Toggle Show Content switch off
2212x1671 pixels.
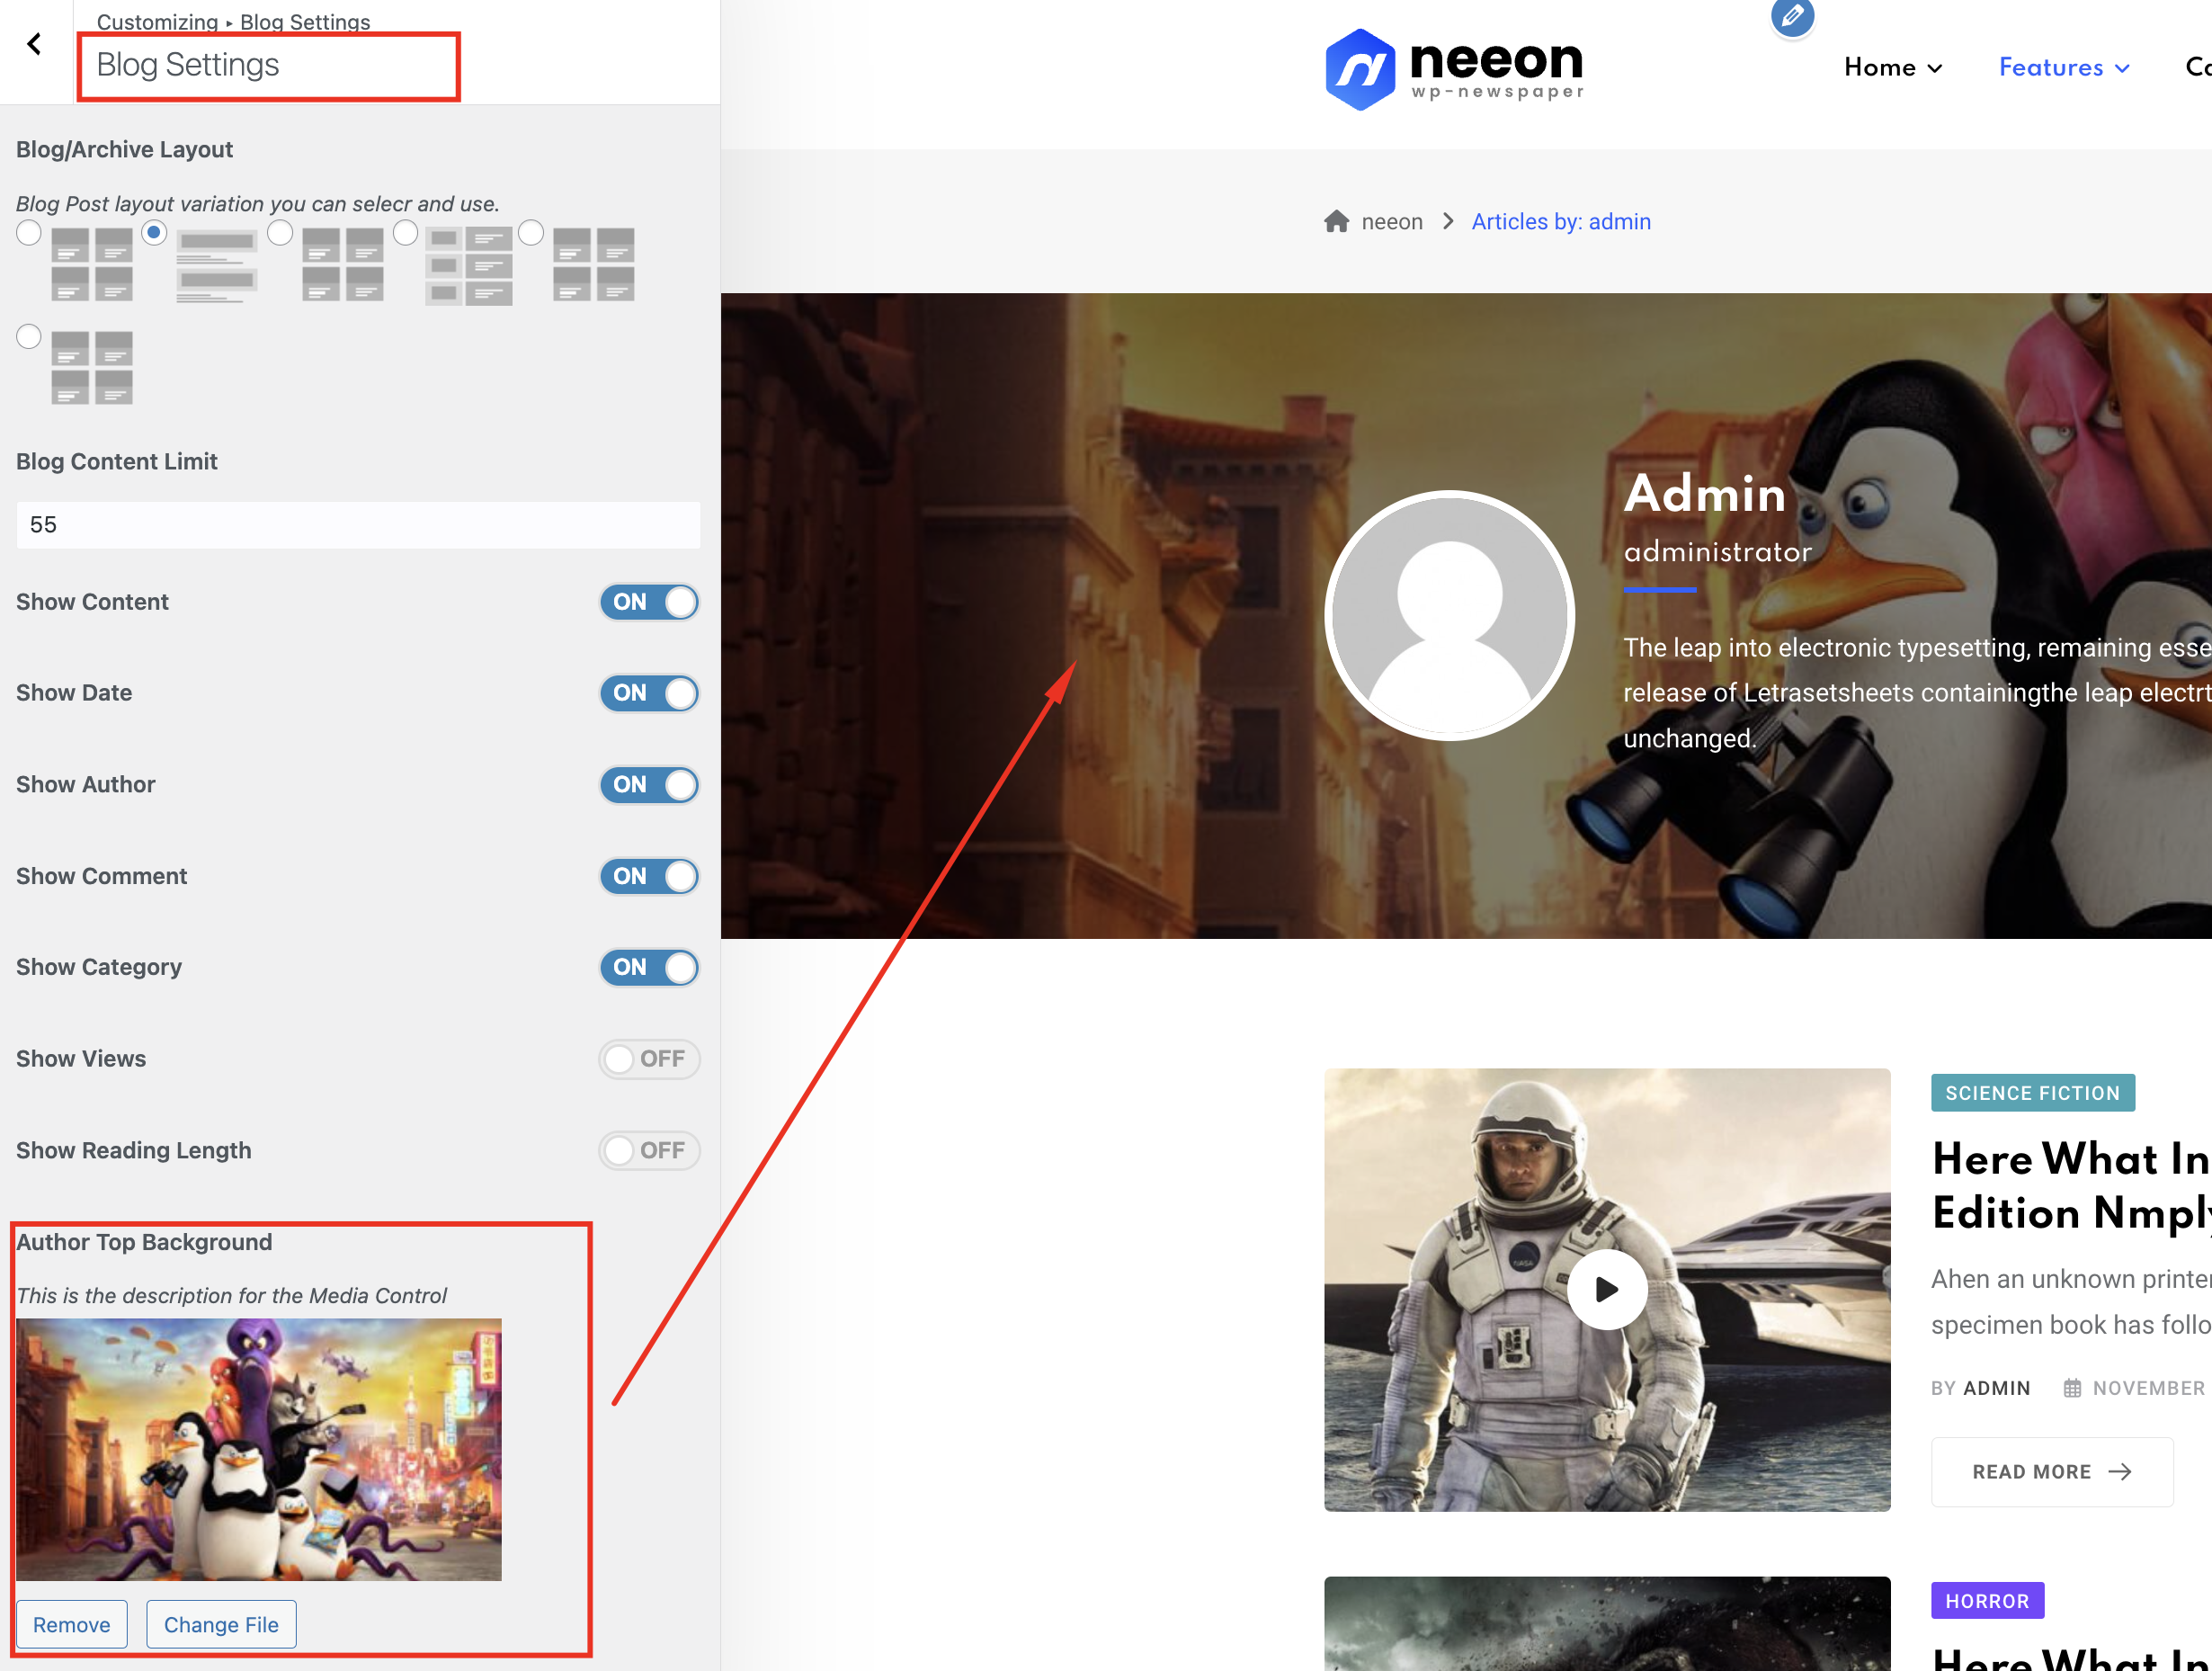(x=649, y=602)
